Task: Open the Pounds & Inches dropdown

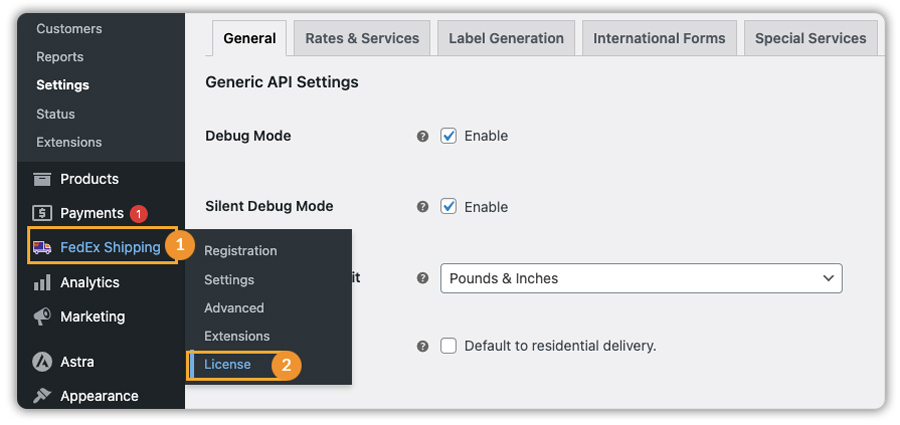Action: coord(641,278)
